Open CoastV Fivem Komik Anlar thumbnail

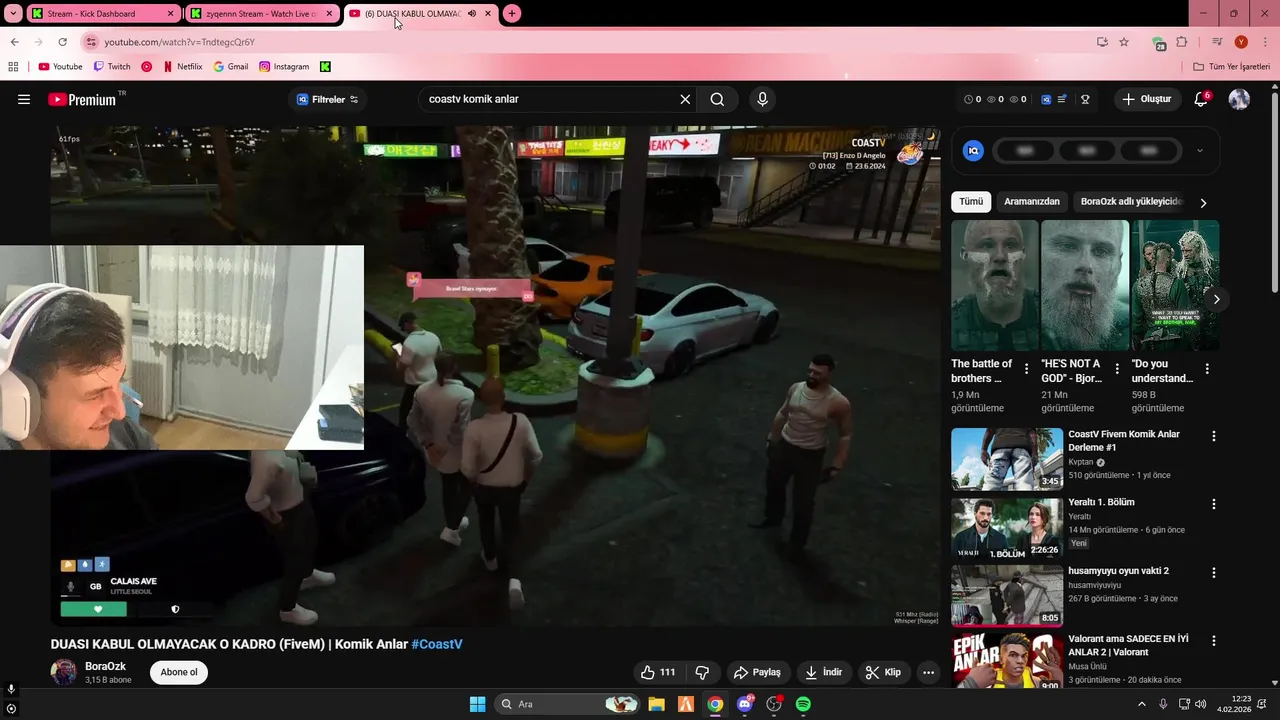coord(1007,459)
